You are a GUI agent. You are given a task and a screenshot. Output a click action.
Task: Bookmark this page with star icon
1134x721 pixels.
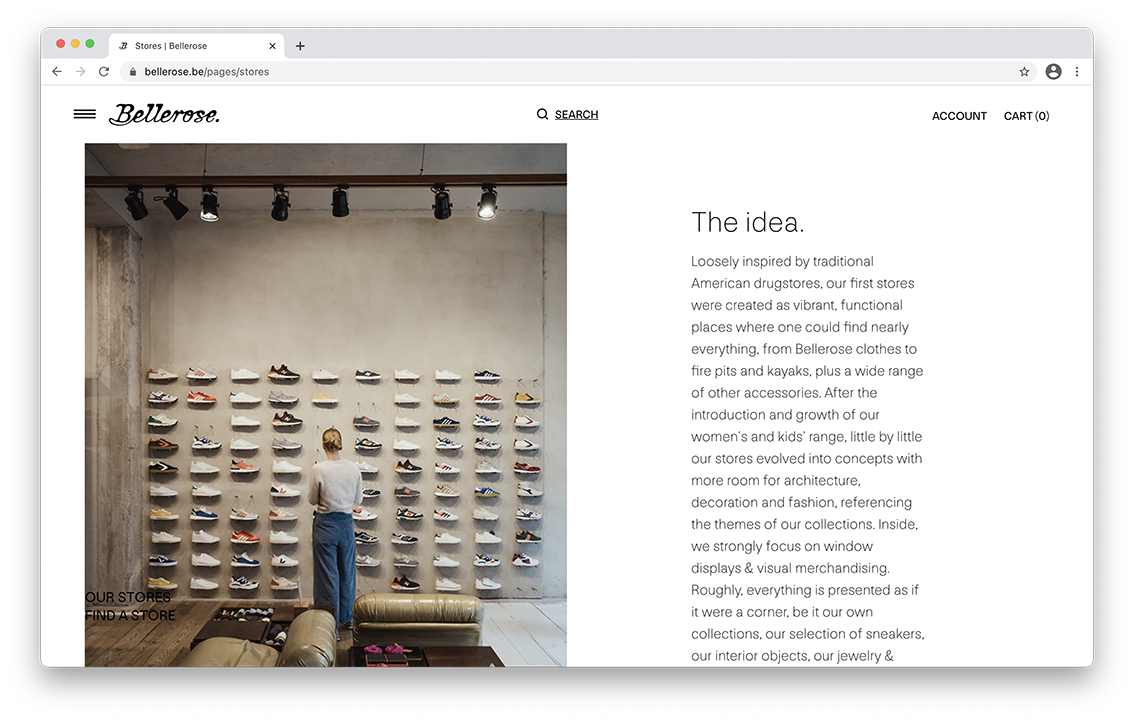click(x=1024, y=72)
